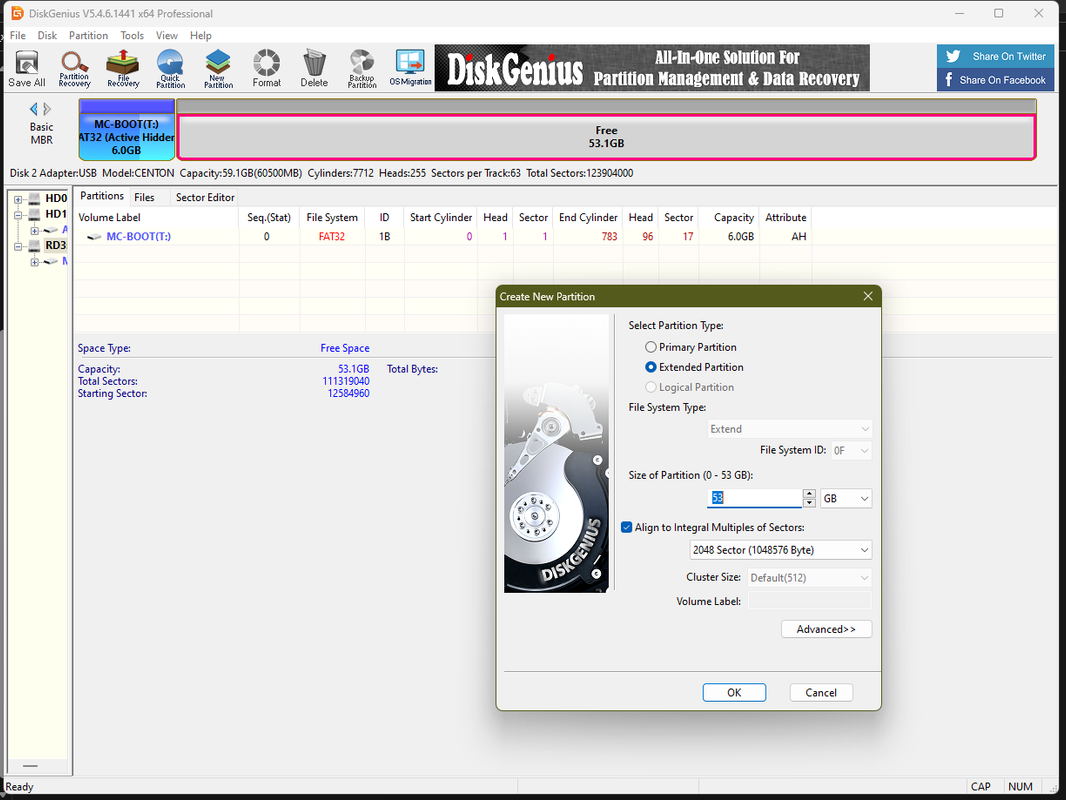Open the Quick Partition tool

pos(170,68)
